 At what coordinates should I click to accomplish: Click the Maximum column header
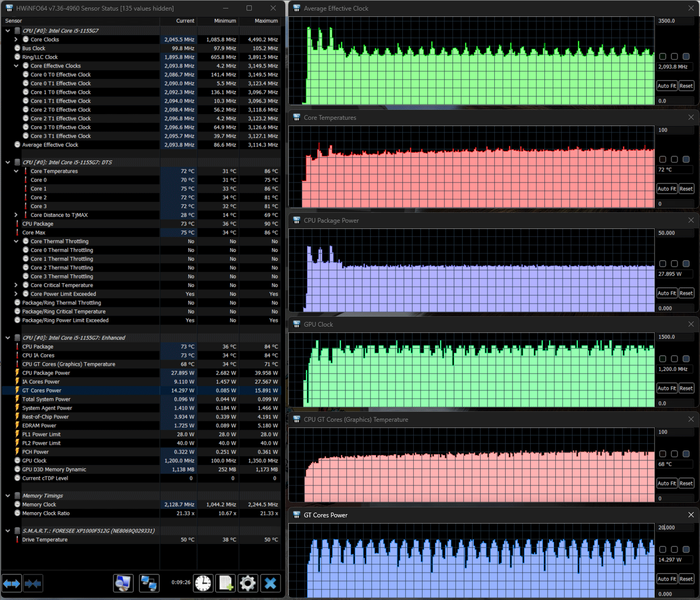[261, 21]
